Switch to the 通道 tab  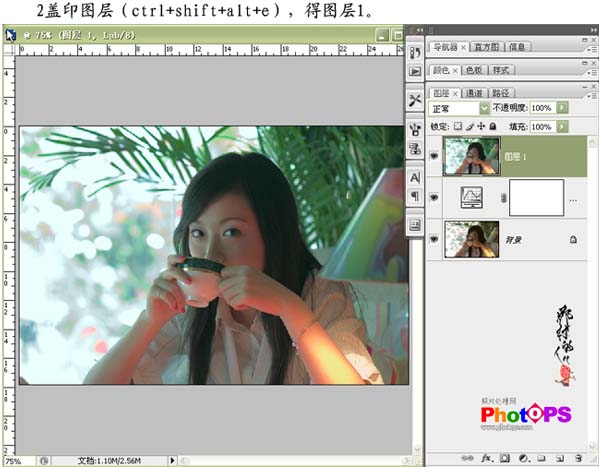[x=474, y=93]
